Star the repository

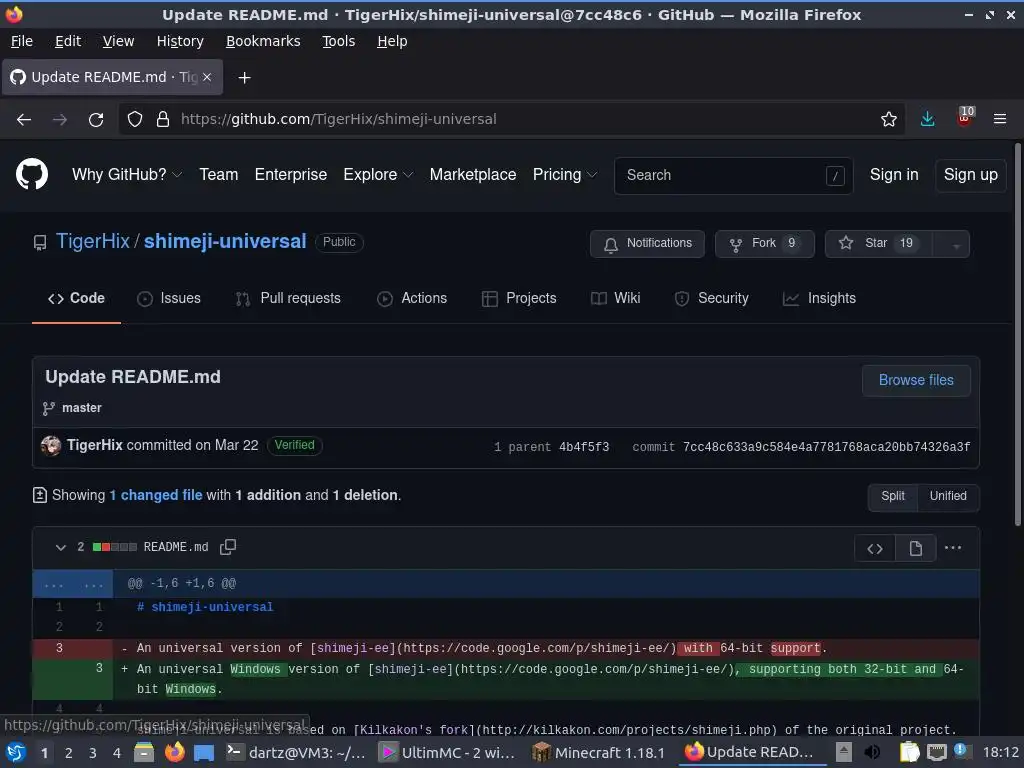[878, 244]
